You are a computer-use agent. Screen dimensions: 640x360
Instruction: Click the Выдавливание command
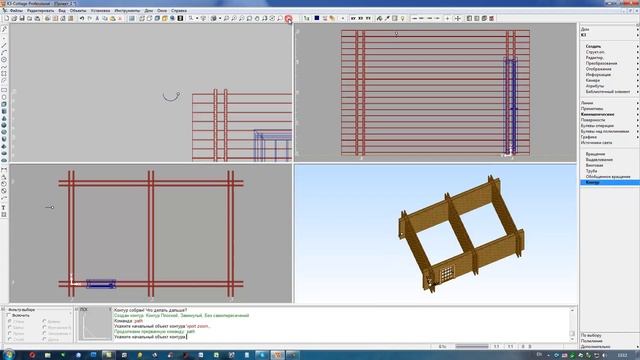click(x=599, y=160)
